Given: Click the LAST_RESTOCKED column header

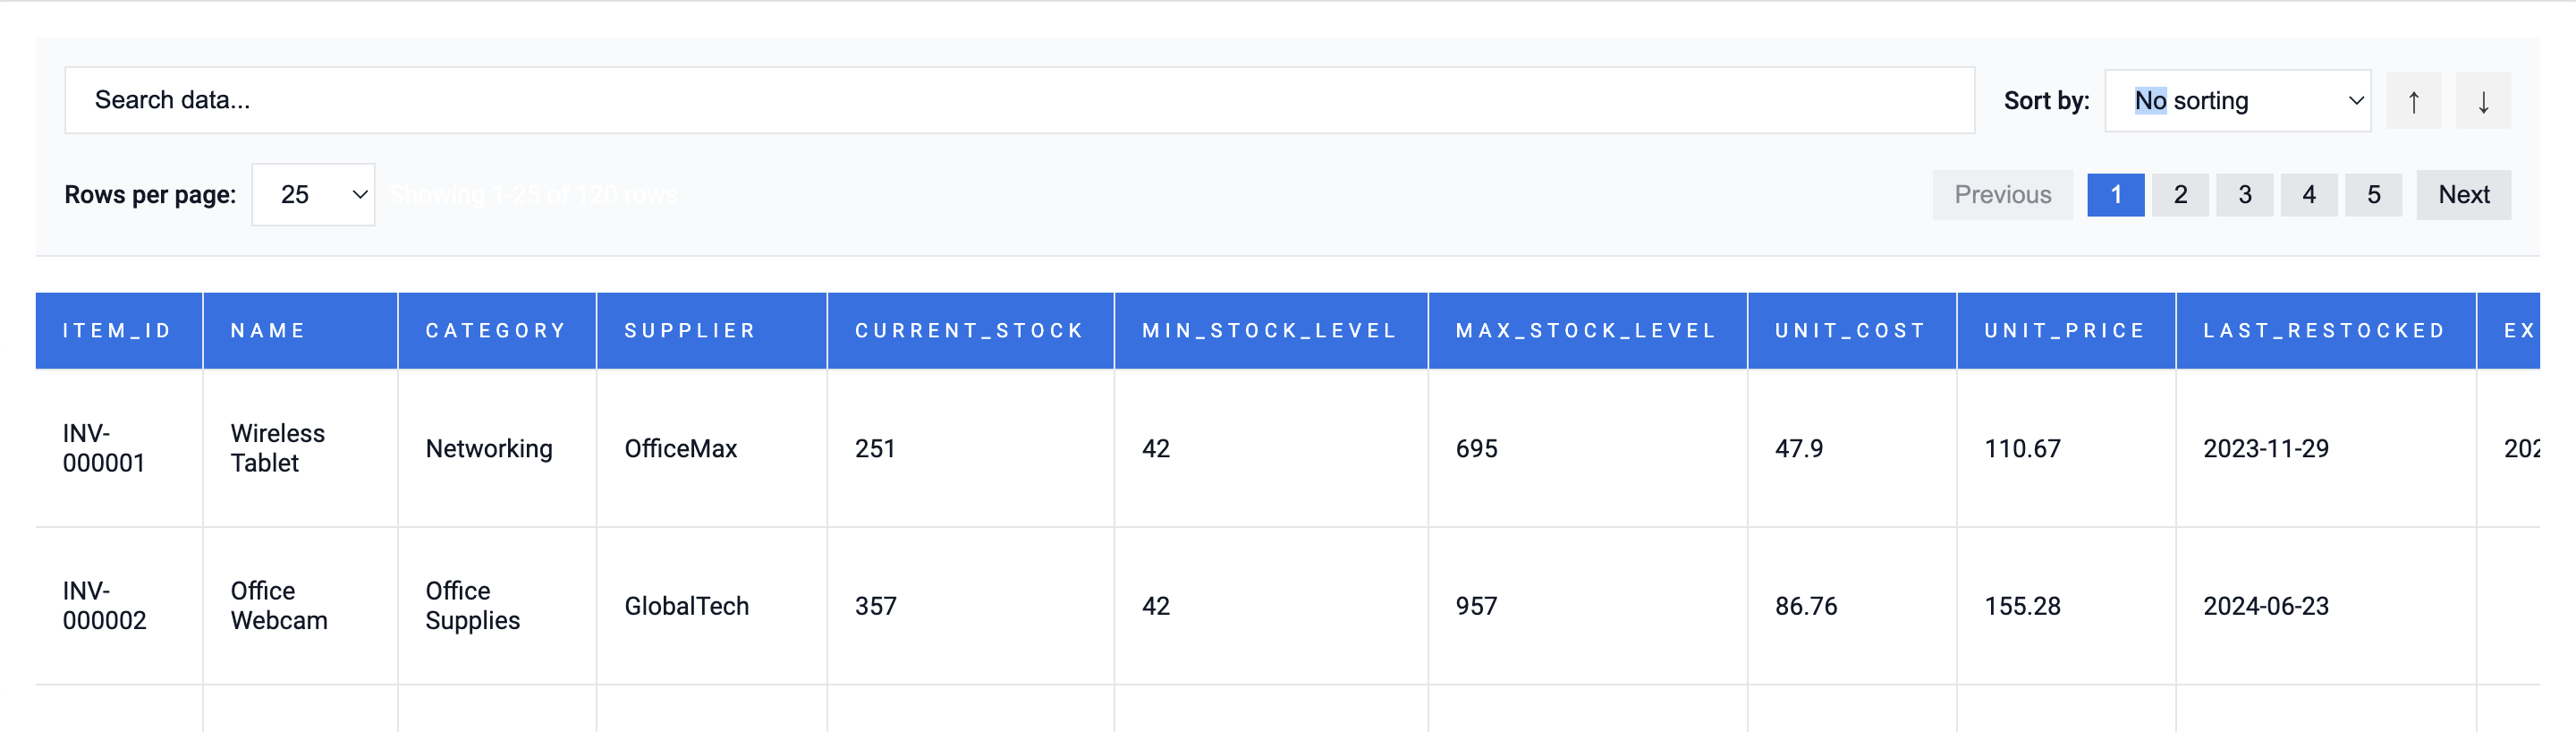Looking at the screenshot, I should click(x=2324, y=331).
